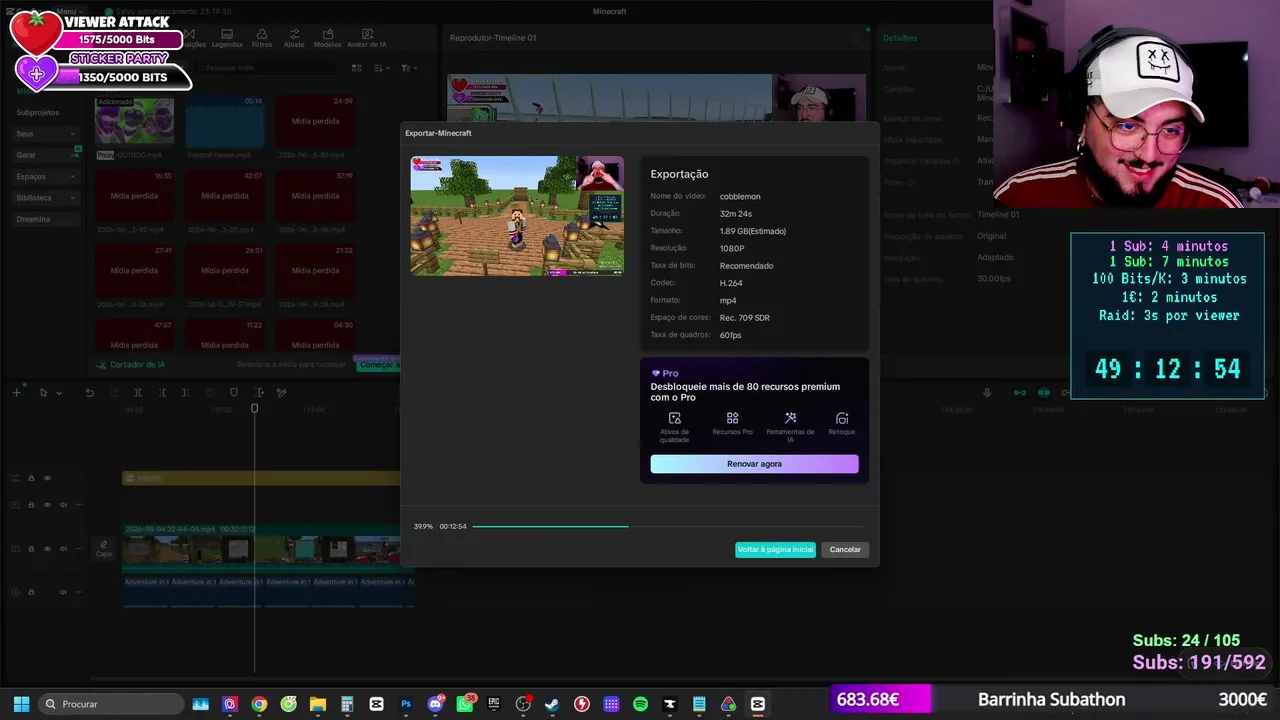Click Voltar à página inicial button

click(x=775, y=549)
